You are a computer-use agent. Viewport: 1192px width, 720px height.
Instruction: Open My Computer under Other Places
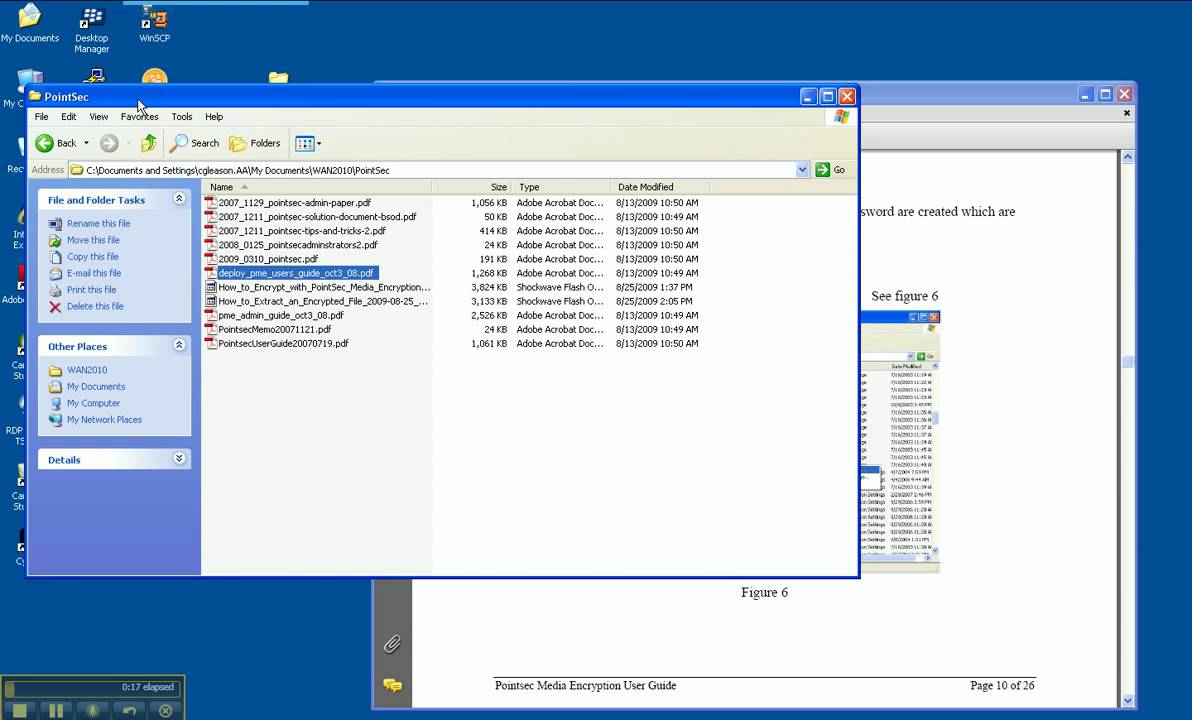(94, 404)
